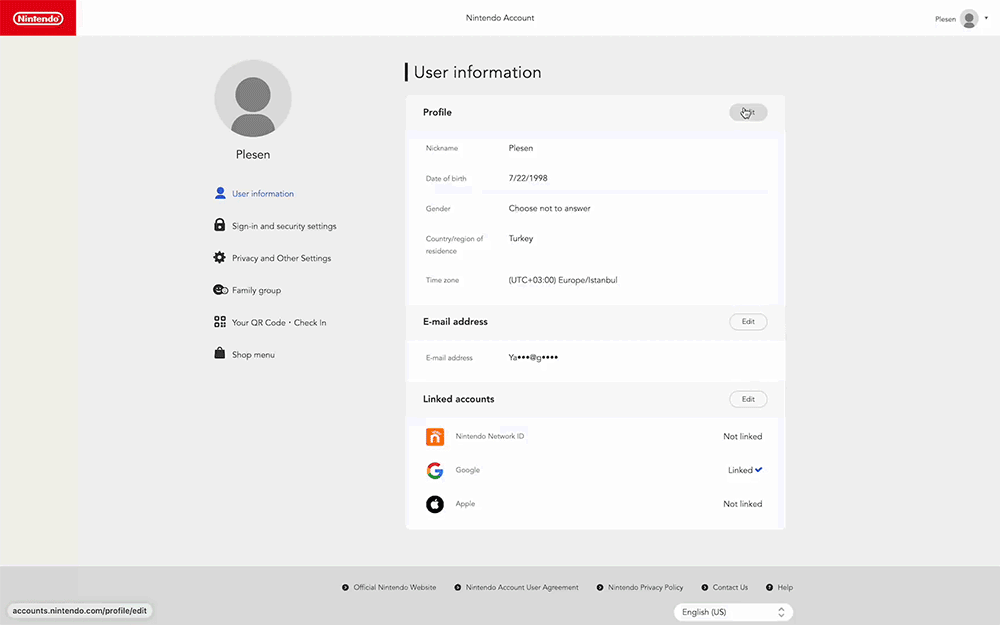The height and width of the screenshot is (625, 1000).
Task: Click the Google logo in Linked accounts
Action: tap(435, 470)
